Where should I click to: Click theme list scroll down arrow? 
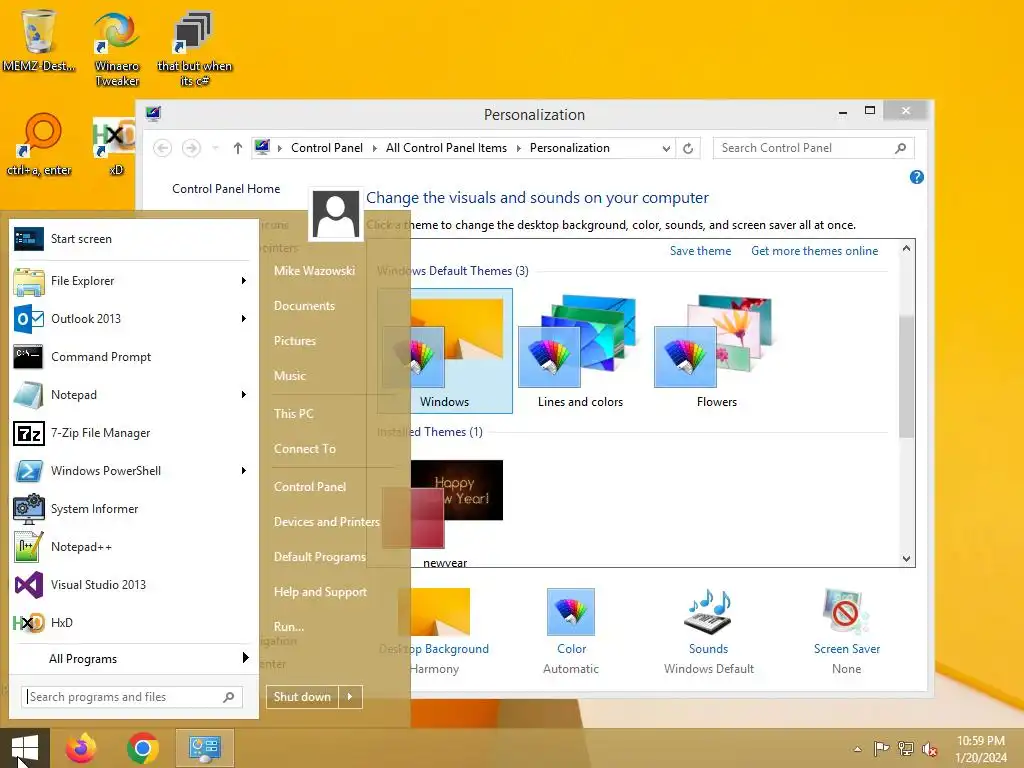pos(906,558)
